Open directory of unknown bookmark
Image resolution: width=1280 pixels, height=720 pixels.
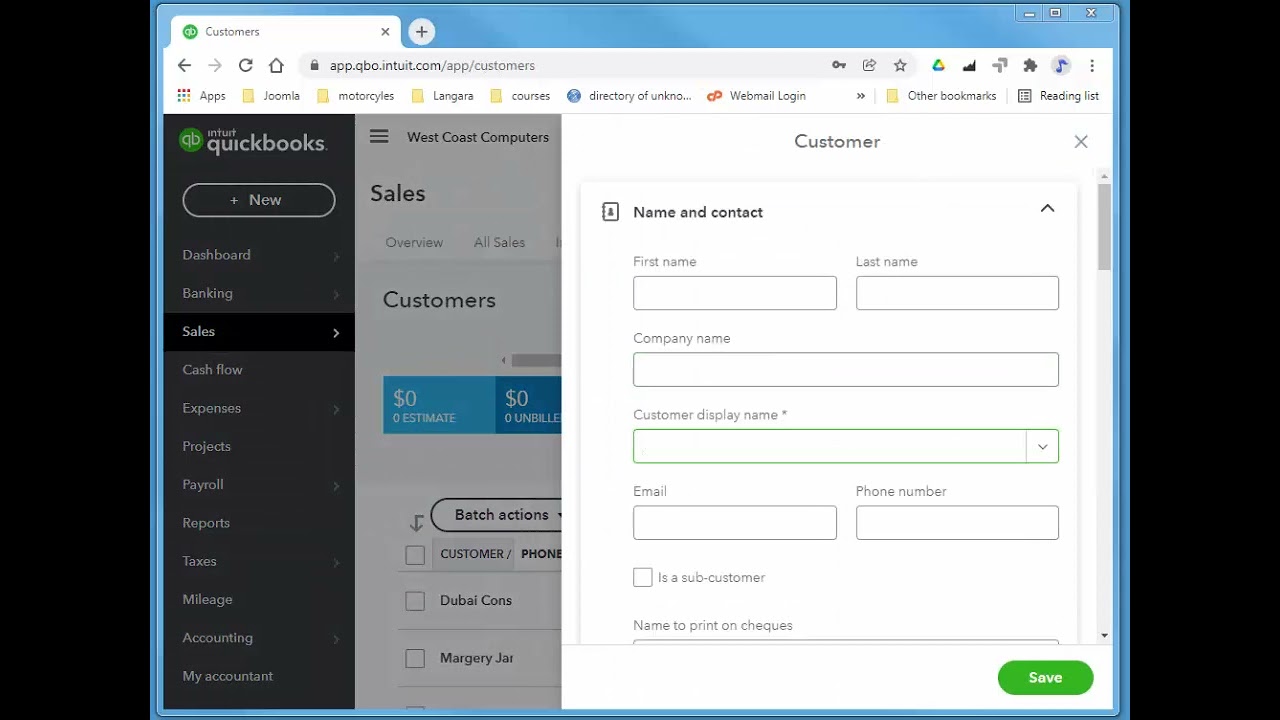(x=629, y=96)
